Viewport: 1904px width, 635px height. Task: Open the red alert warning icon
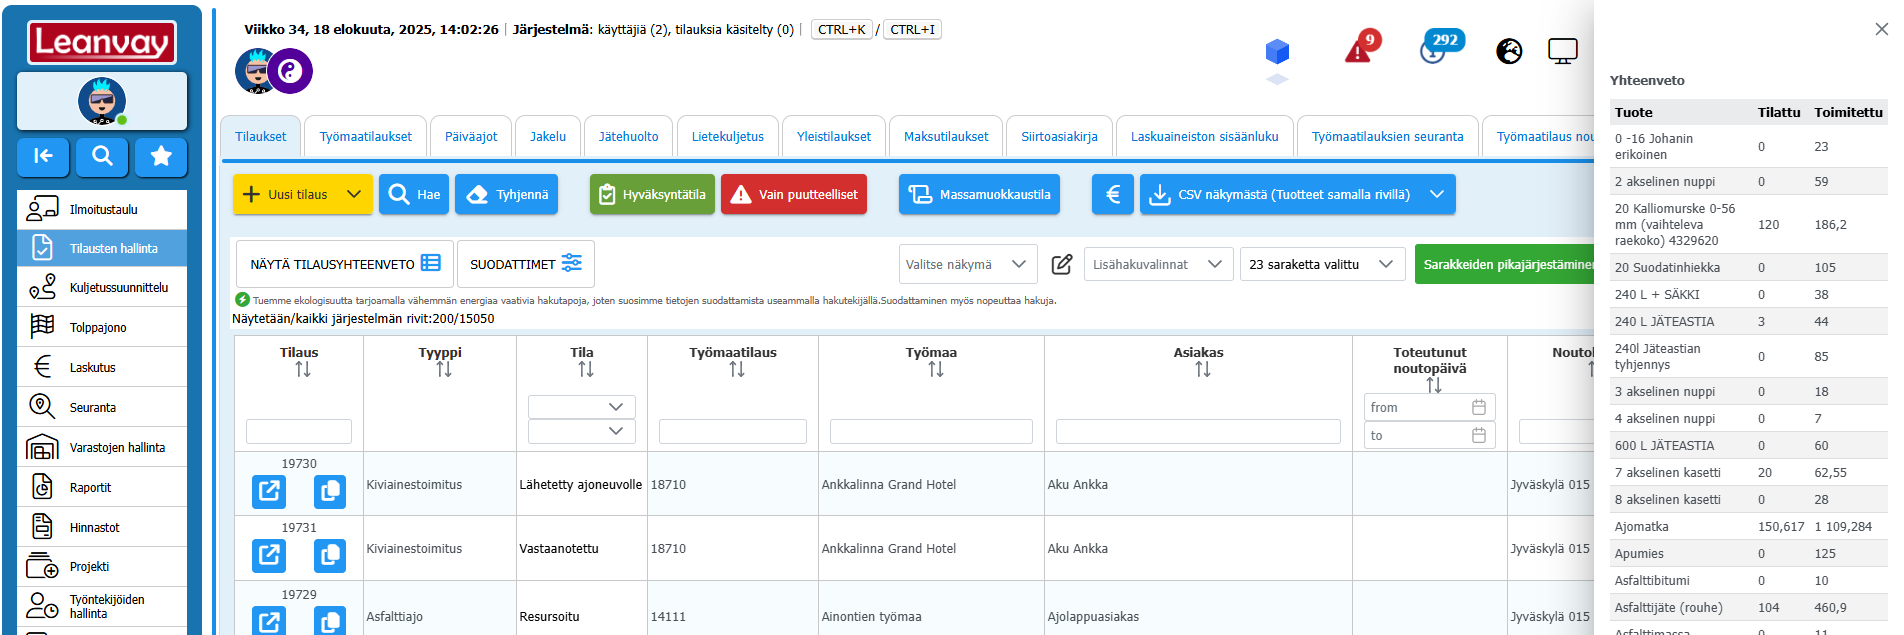(1359, 48)
